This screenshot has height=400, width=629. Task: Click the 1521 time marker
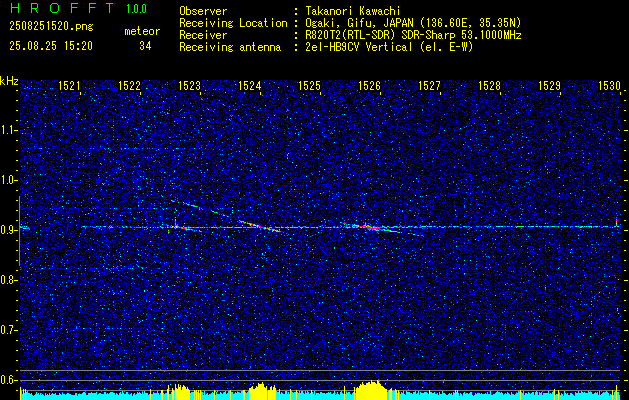(69, 85)
